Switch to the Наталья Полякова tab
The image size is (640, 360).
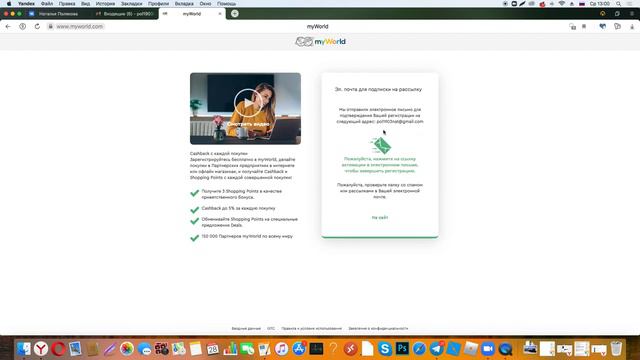58,14
